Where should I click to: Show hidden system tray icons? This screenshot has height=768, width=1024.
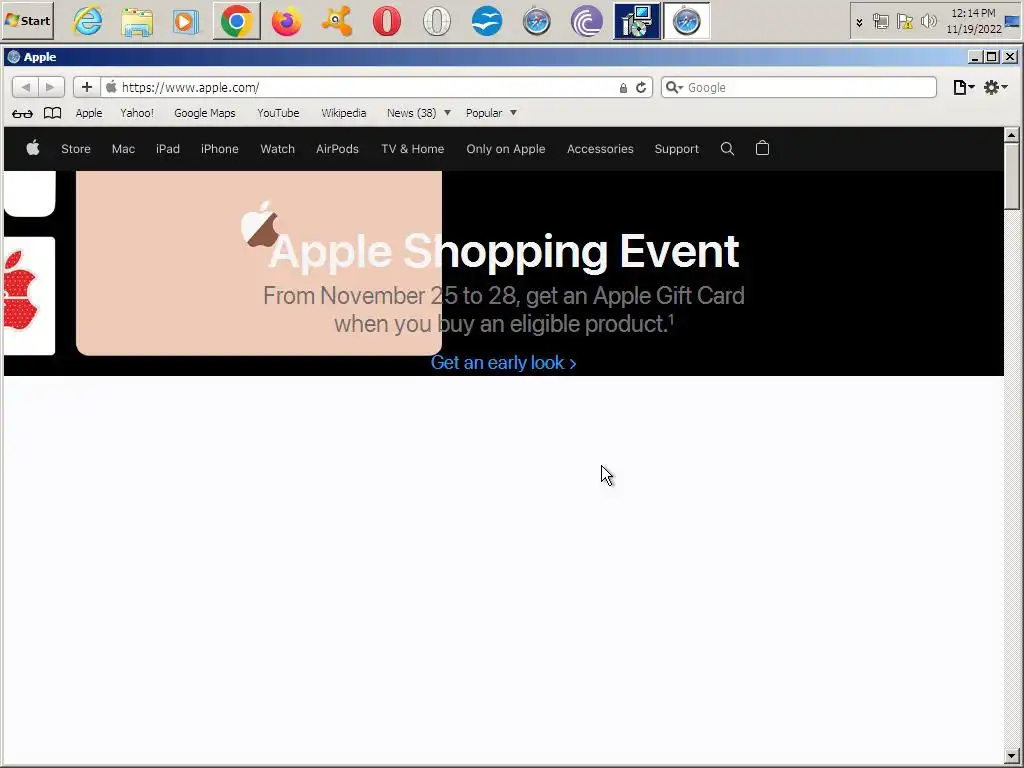coord(859,22)
